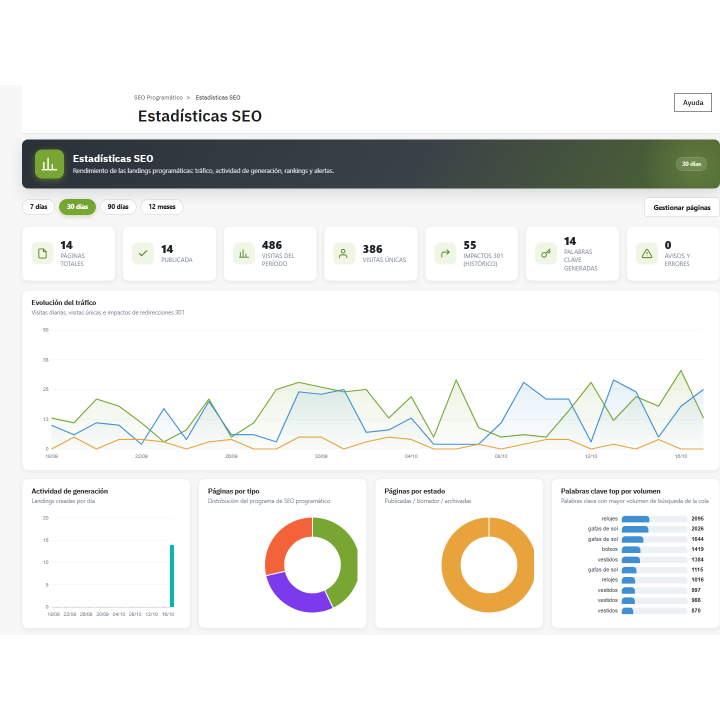The image size is (720, 720).
Task: Click the green bar-chart banner icon
Action: [x=49, y=164]
